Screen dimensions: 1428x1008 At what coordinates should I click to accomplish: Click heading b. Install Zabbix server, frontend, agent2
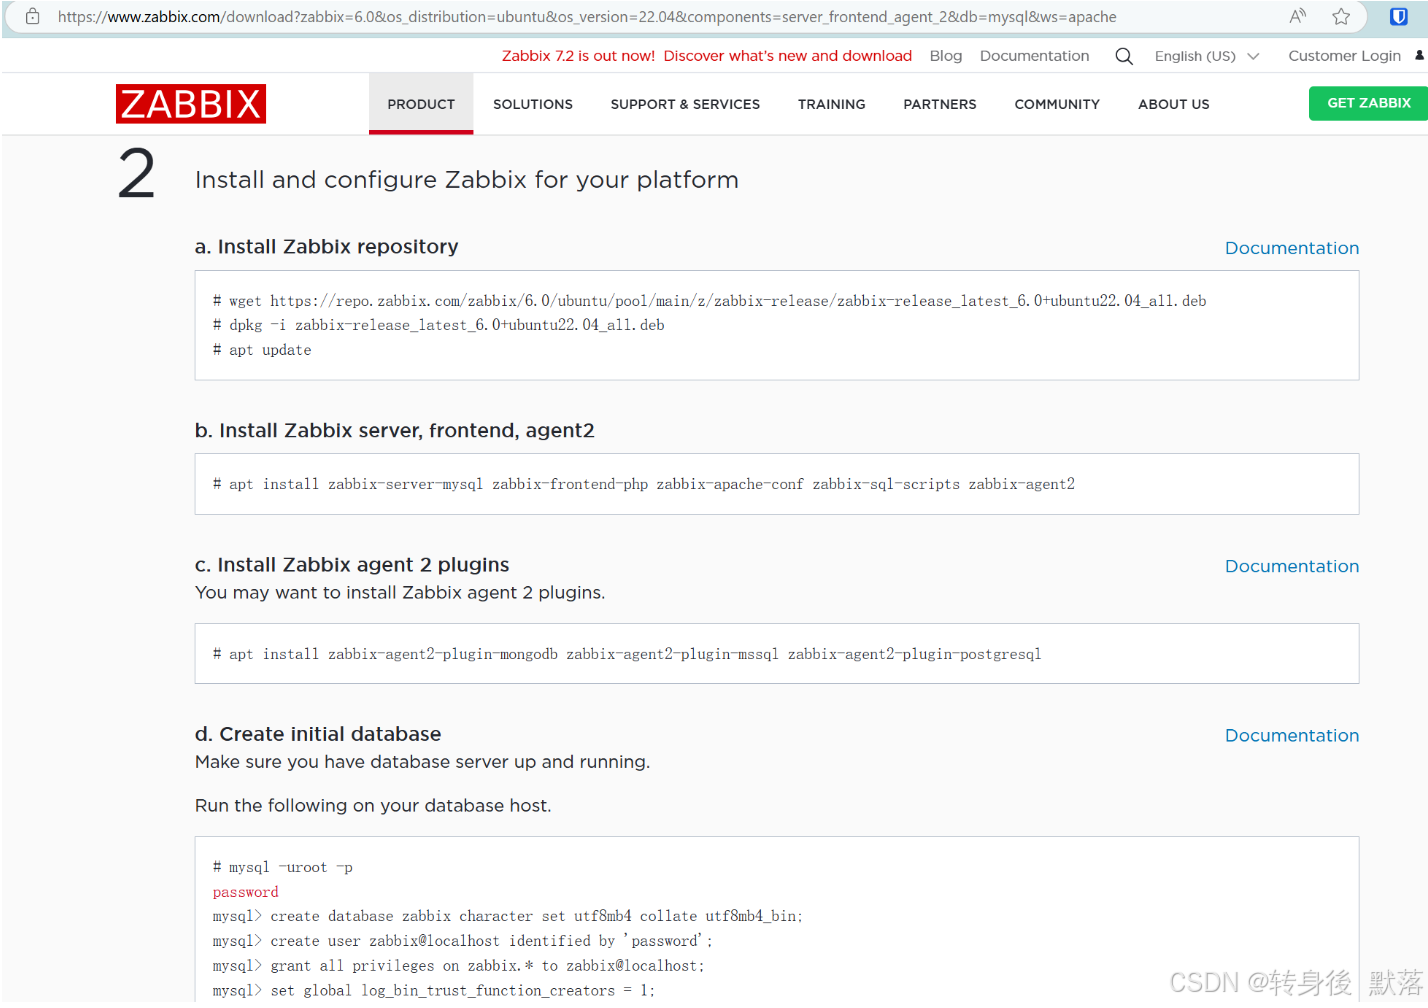click(395, 431)
